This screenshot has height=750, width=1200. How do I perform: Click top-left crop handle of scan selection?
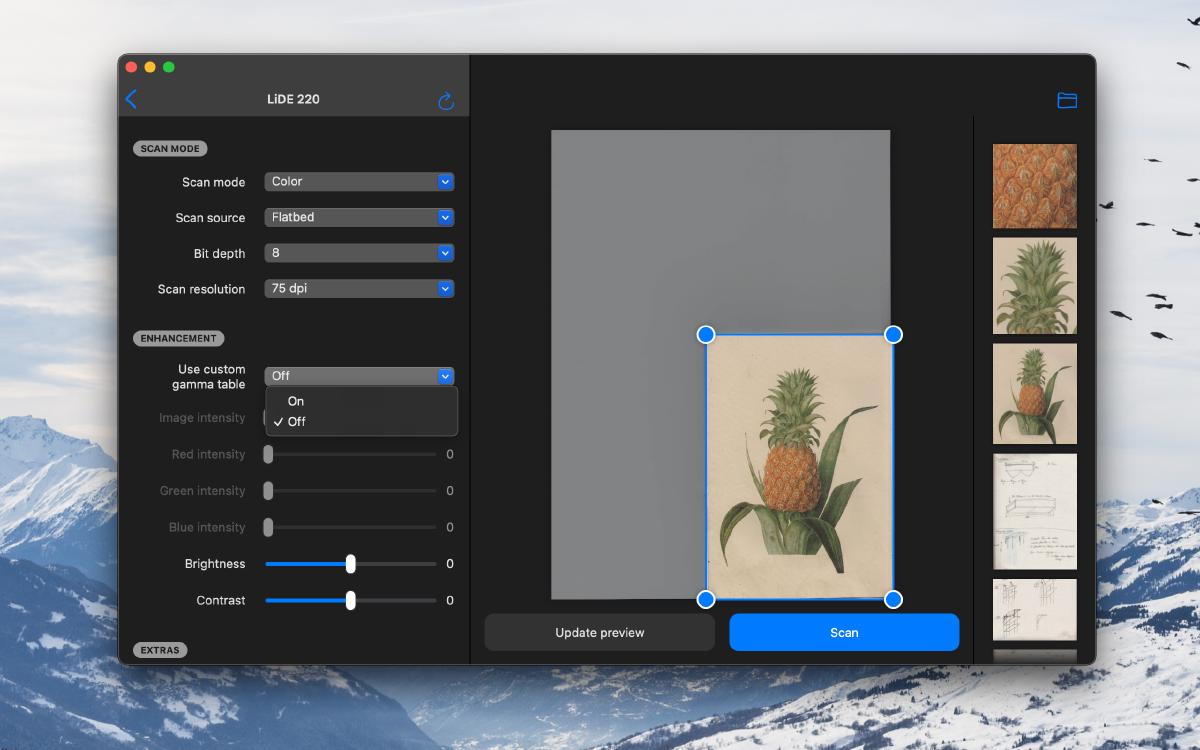(x=706, y=334)
